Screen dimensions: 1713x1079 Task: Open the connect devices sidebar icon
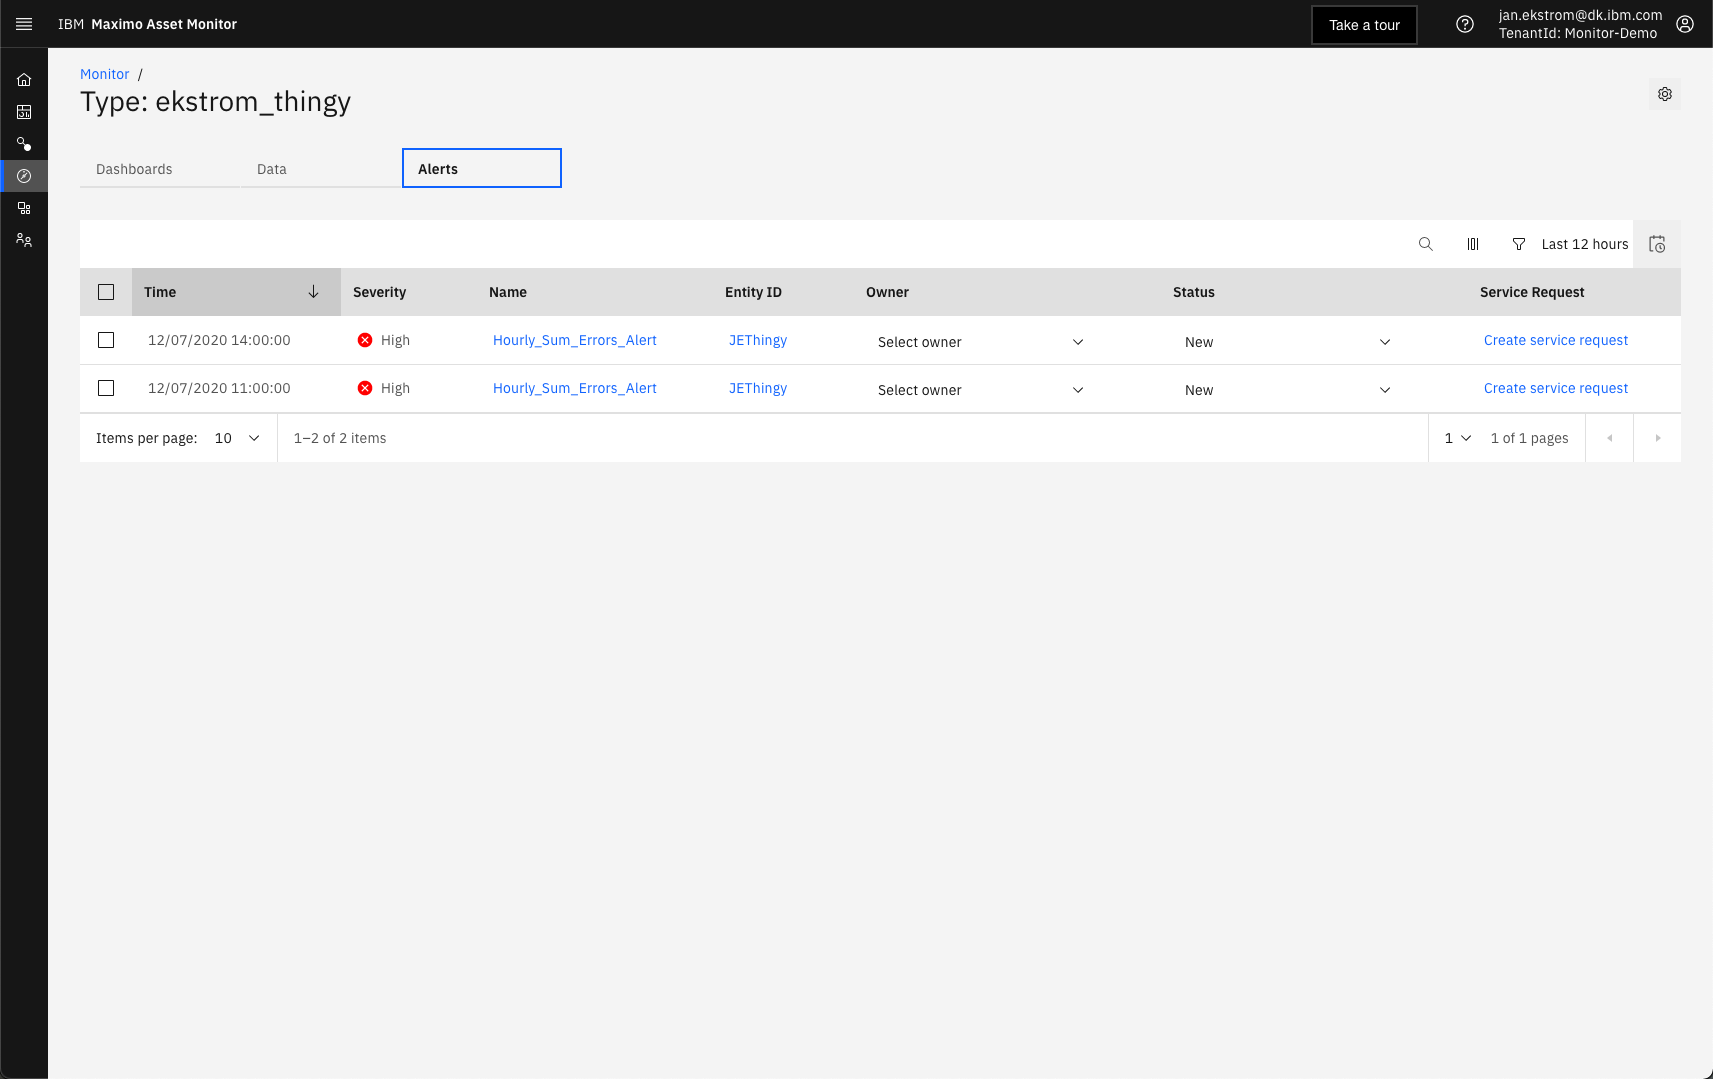[x=24, y=144]
